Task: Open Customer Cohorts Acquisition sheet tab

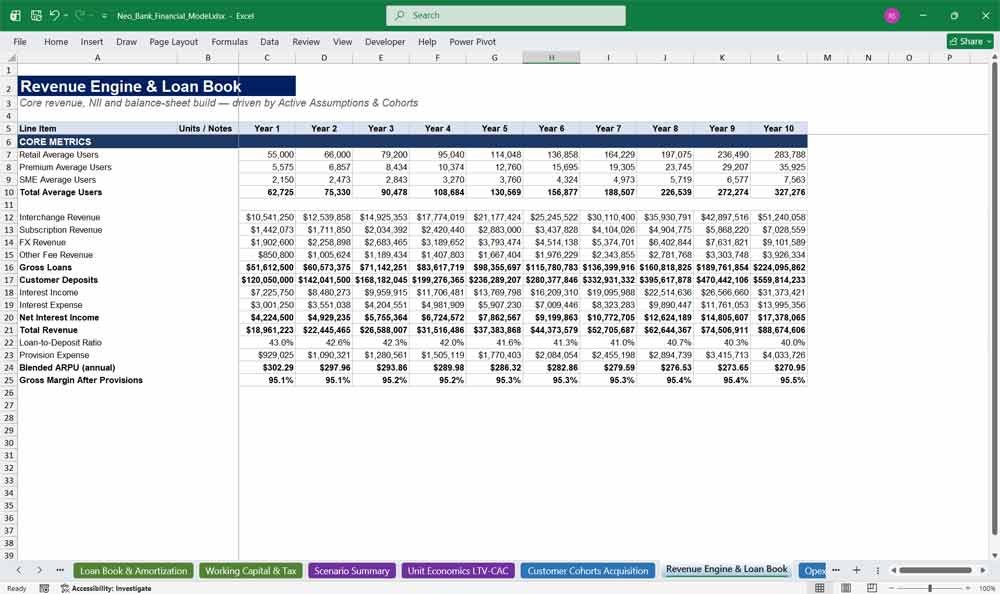Action: [587, 570]
